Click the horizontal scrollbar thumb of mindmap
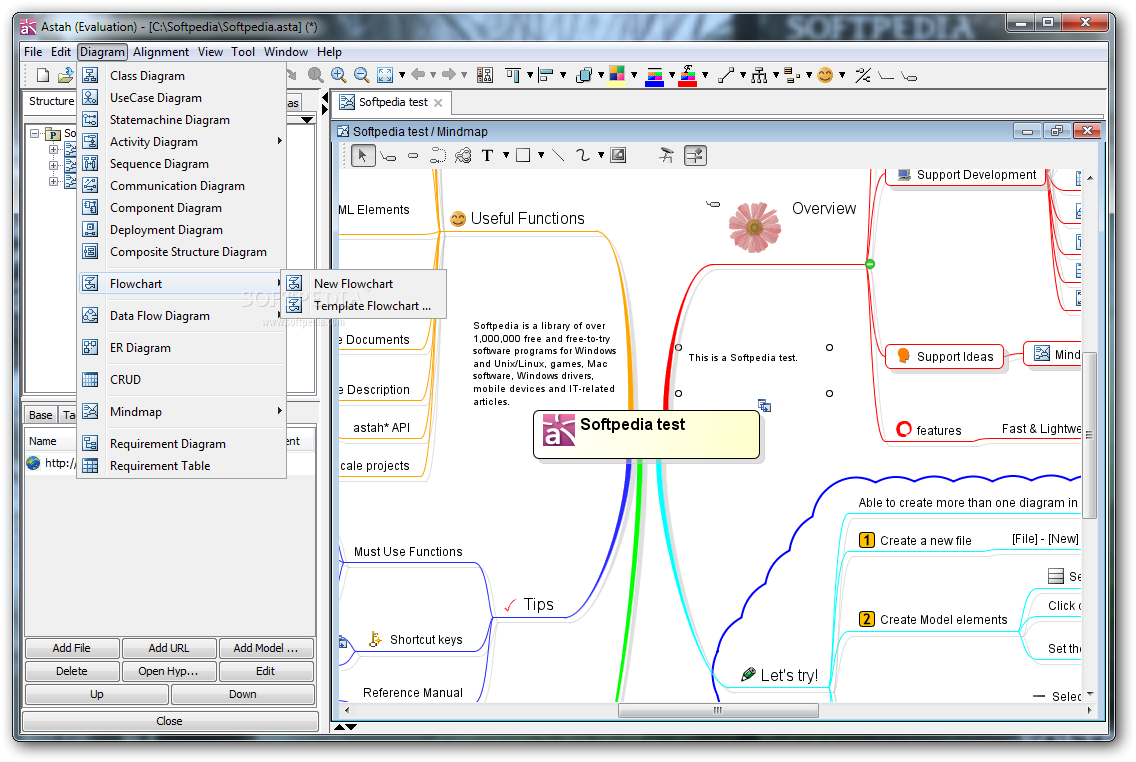Image resolution: width=1136 pixels, height=762 pixels. point(718,711)
